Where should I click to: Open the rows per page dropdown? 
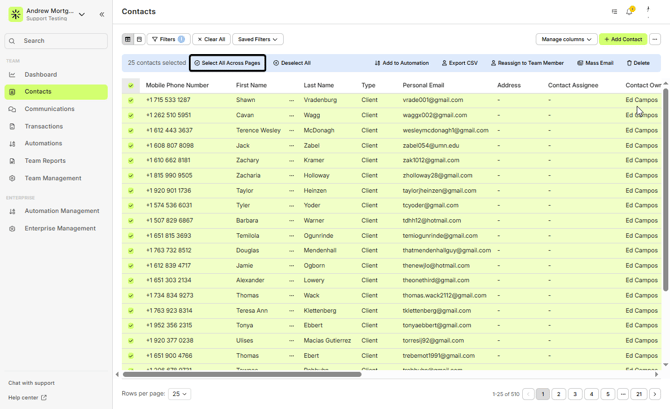[x=179, y=394]
